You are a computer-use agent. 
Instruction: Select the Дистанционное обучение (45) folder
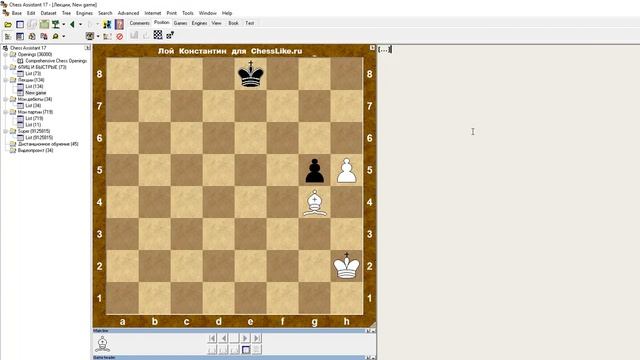pos(48,144)
